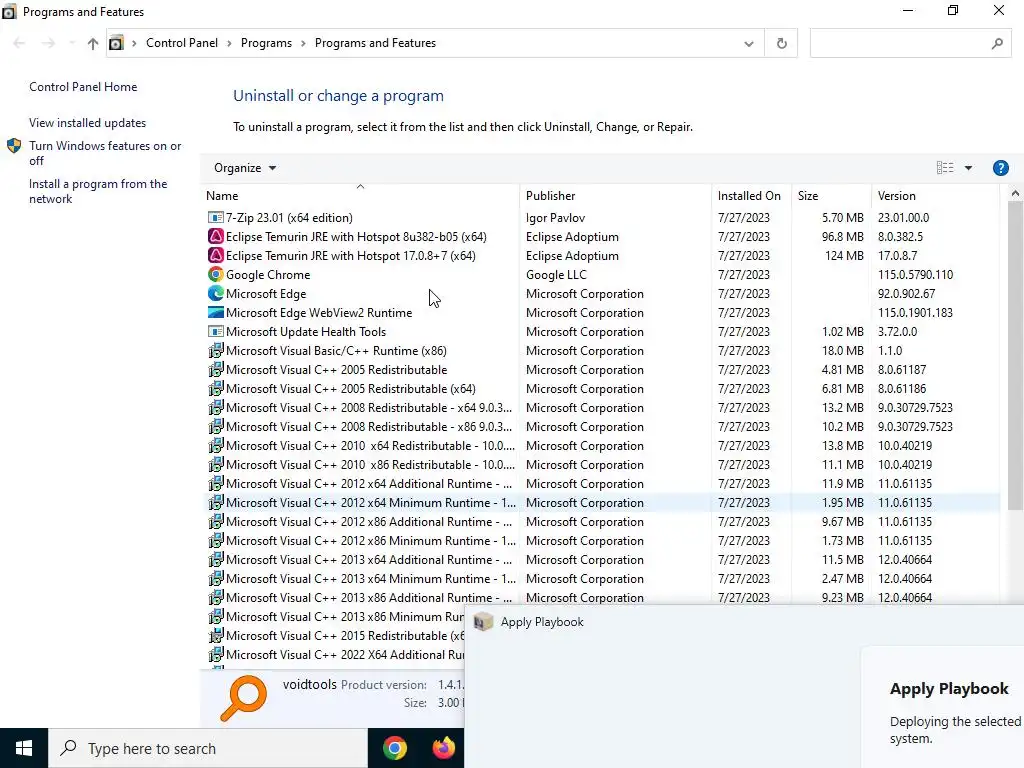1024x768 pixels.
Task: Select Visual C++ 2013 x64 Additional Runtime row
Action: [603, 559]
